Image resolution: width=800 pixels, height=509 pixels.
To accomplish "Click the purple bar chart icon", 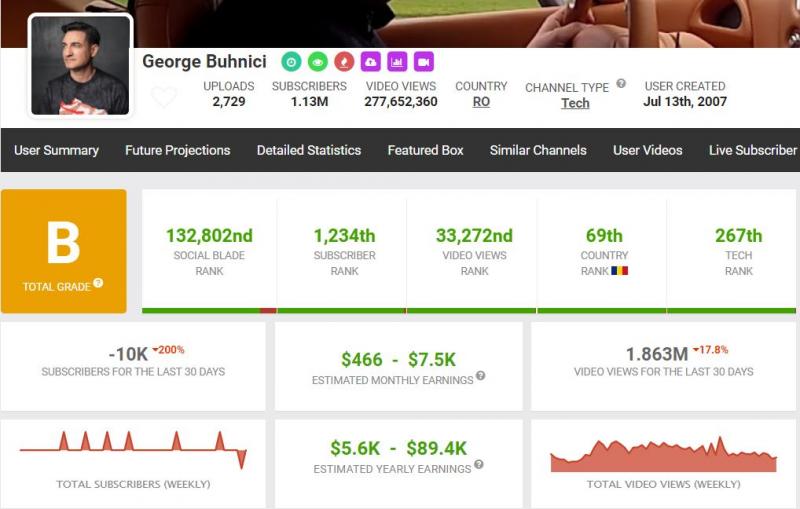I will (x=397, y=61).
